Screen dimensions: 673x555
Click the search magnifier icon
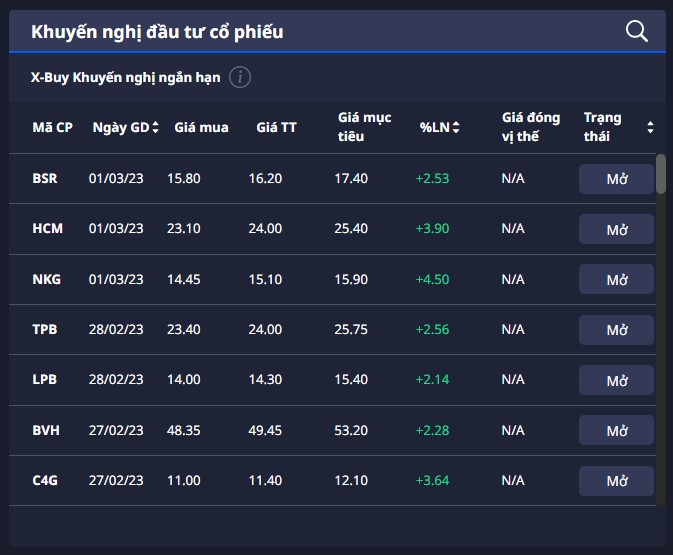click(637, 31)
